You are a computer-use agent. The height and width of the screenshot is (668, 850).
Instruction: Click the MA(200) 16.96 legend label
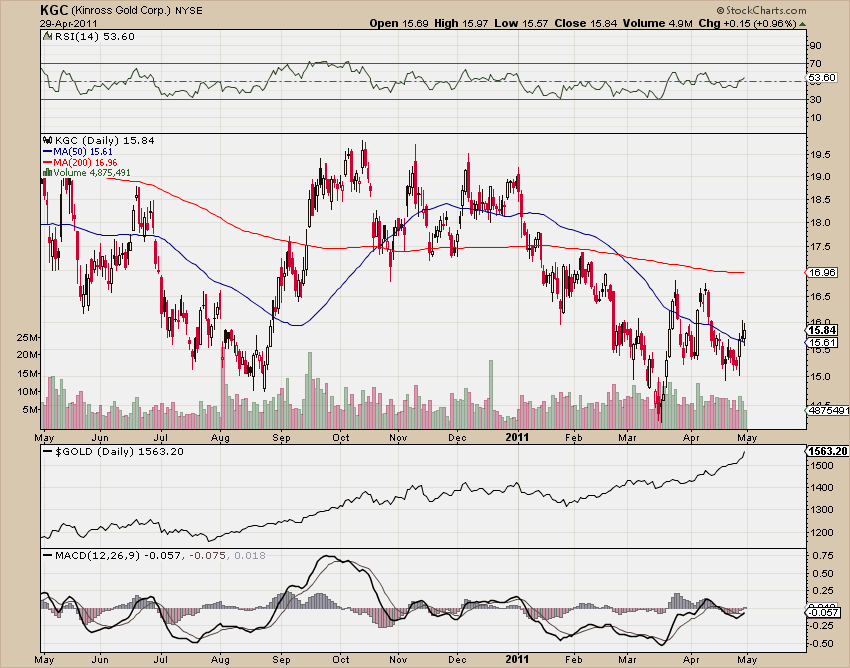coord(85,163)
